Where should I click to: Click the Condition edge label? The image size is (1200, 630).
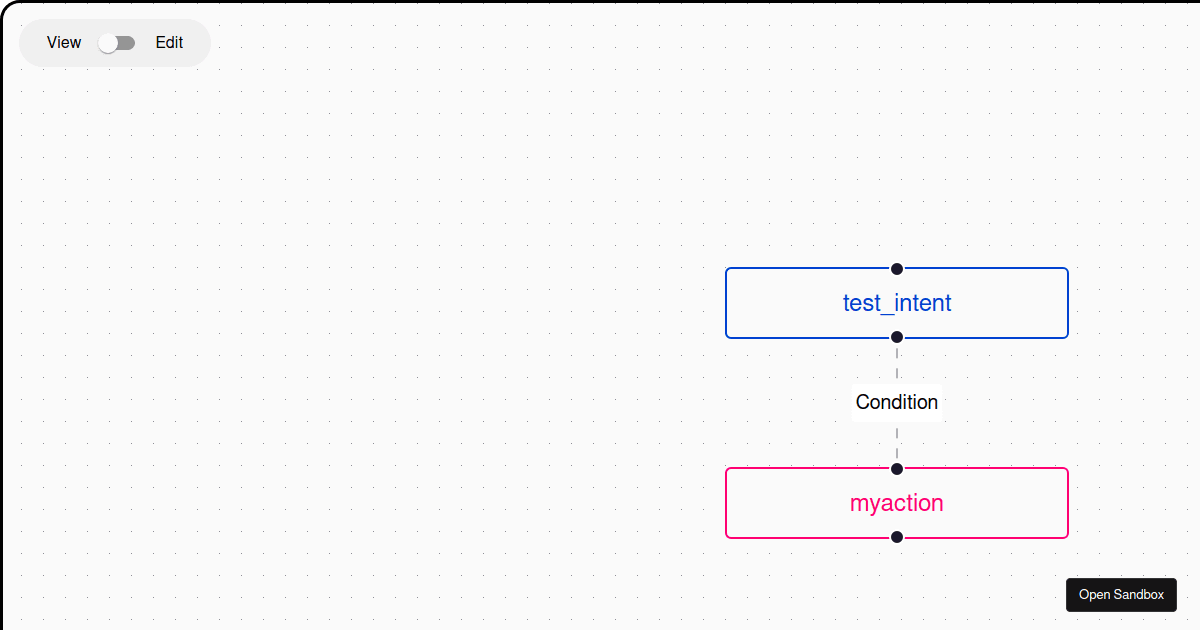(896, 402)
